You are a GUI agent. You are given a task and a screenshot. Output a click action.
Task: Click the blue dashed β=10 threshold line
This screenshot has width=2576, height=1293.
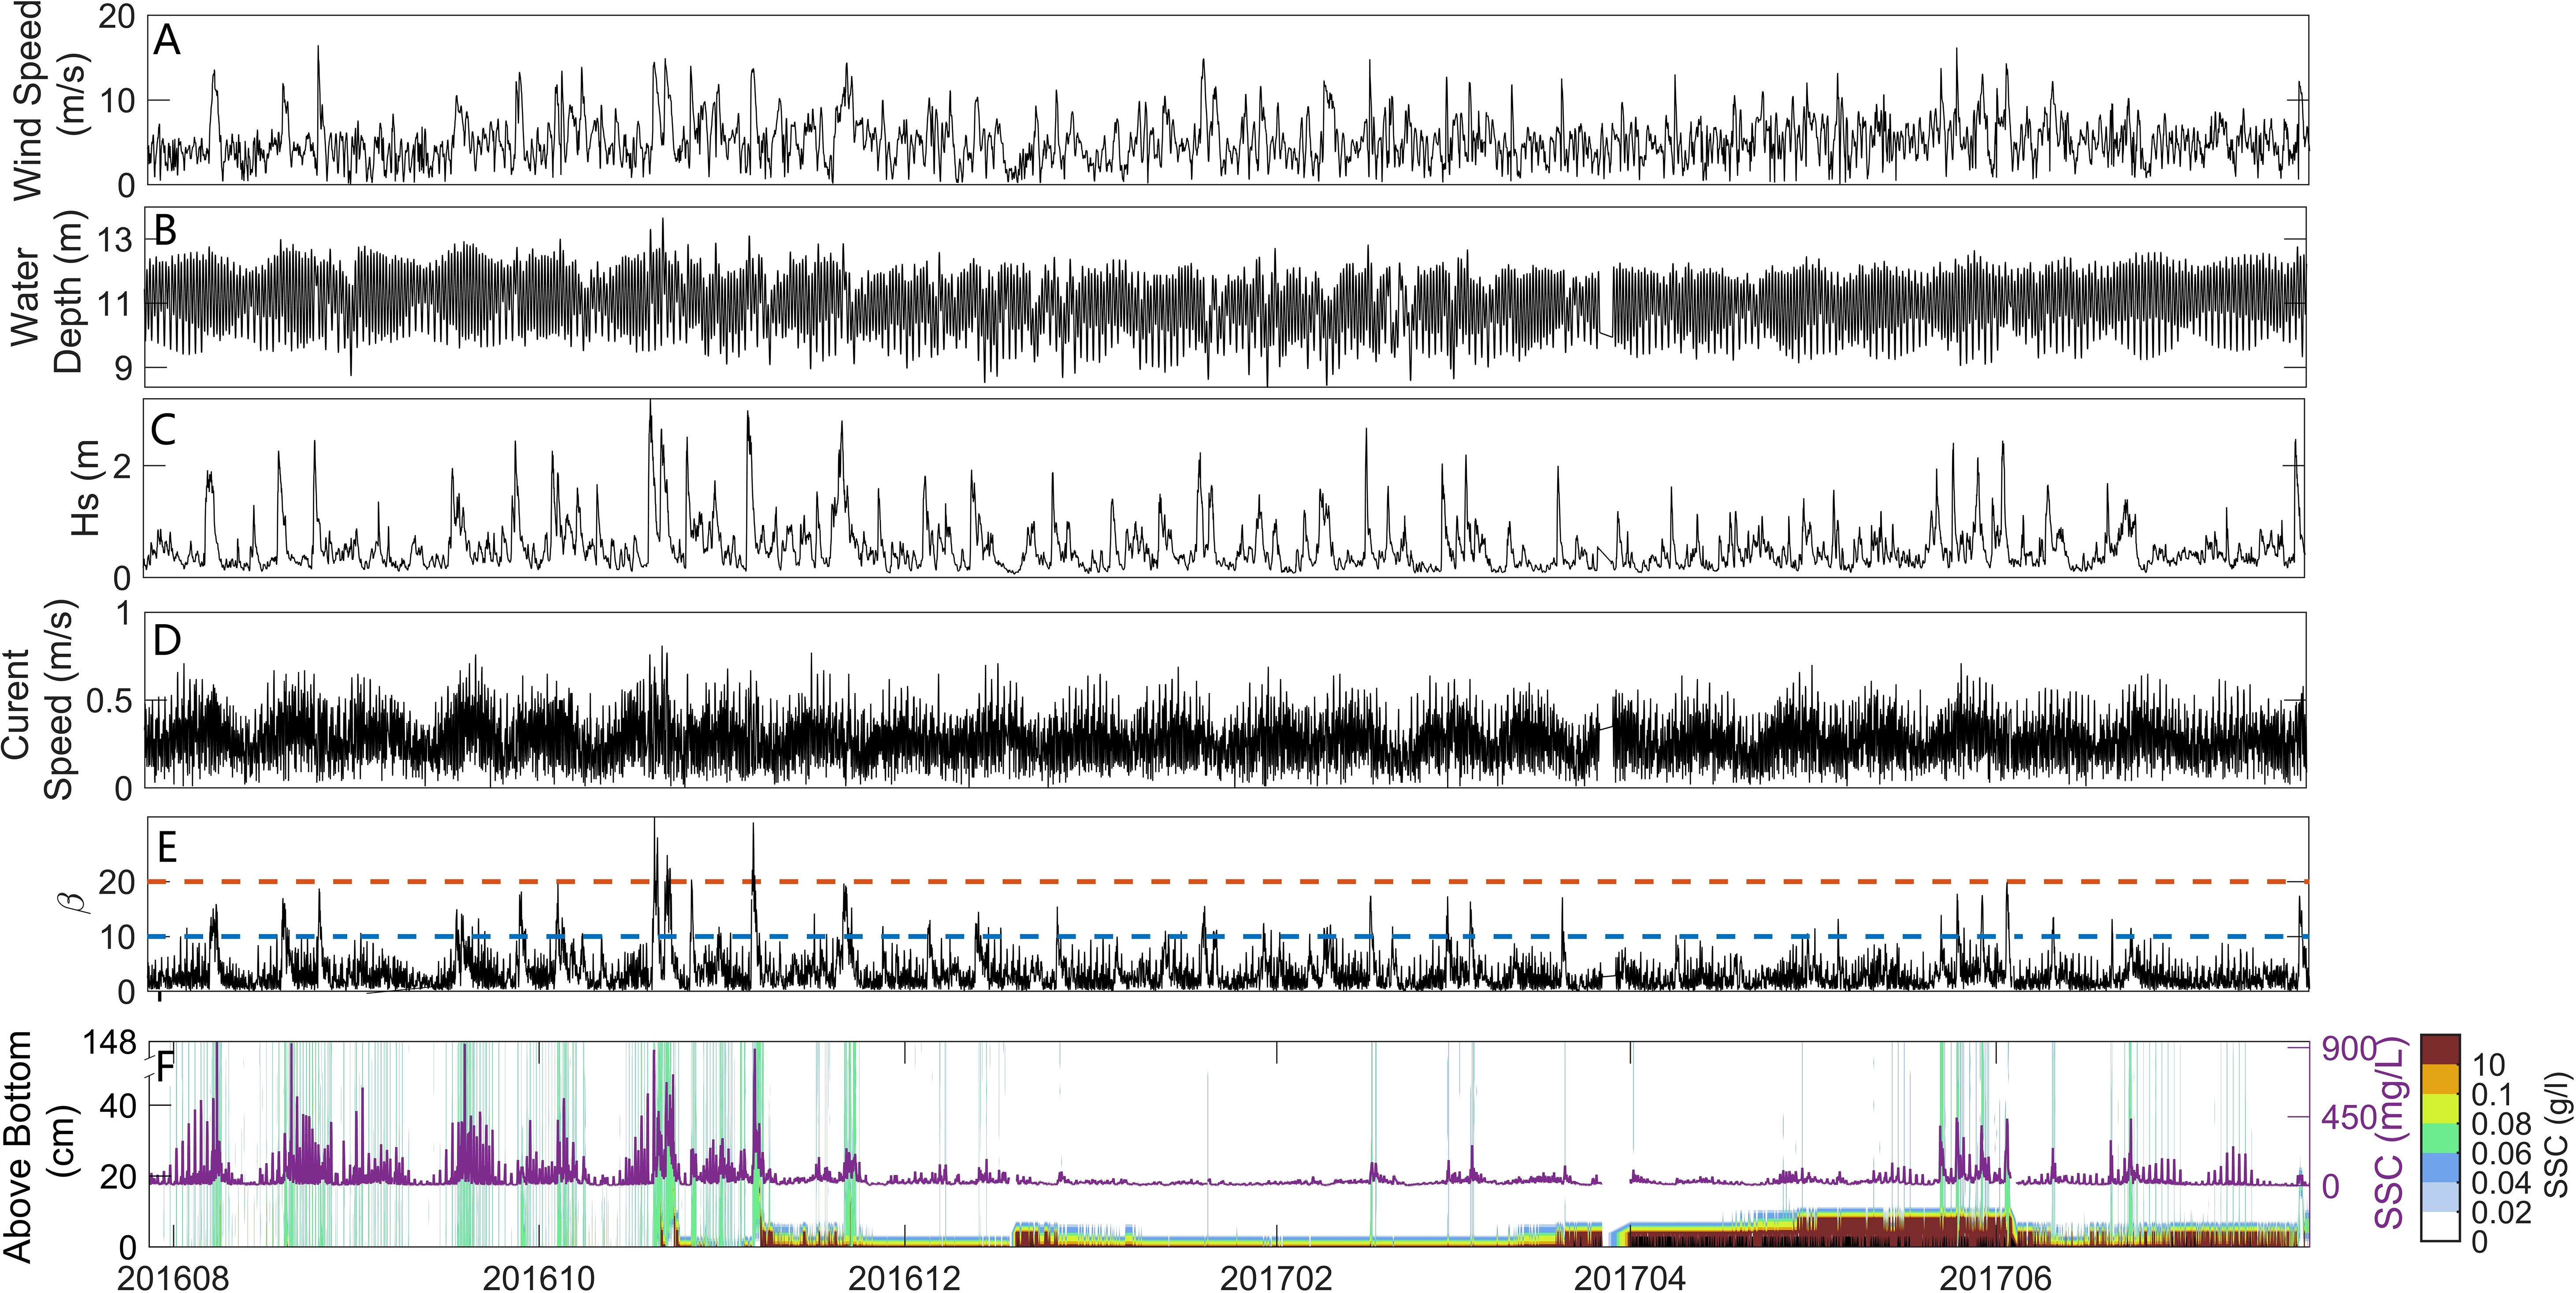pos(1228,936)
